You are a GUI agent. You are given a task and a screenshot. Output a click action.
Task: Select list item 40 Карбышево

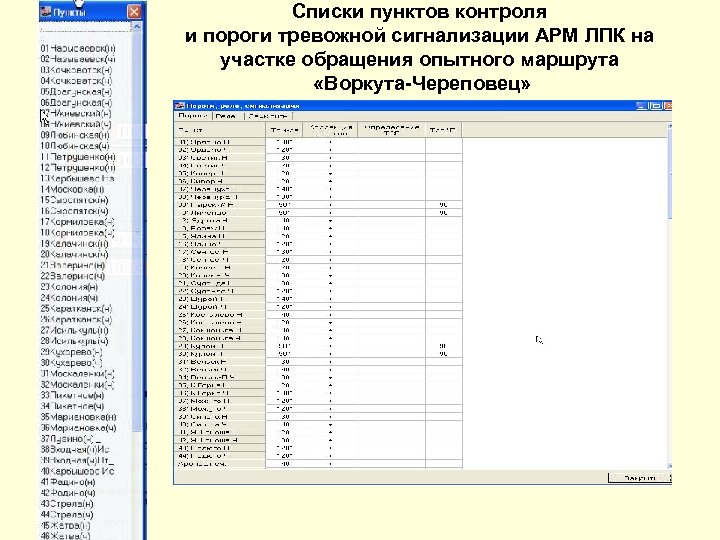tap(78, 471)
